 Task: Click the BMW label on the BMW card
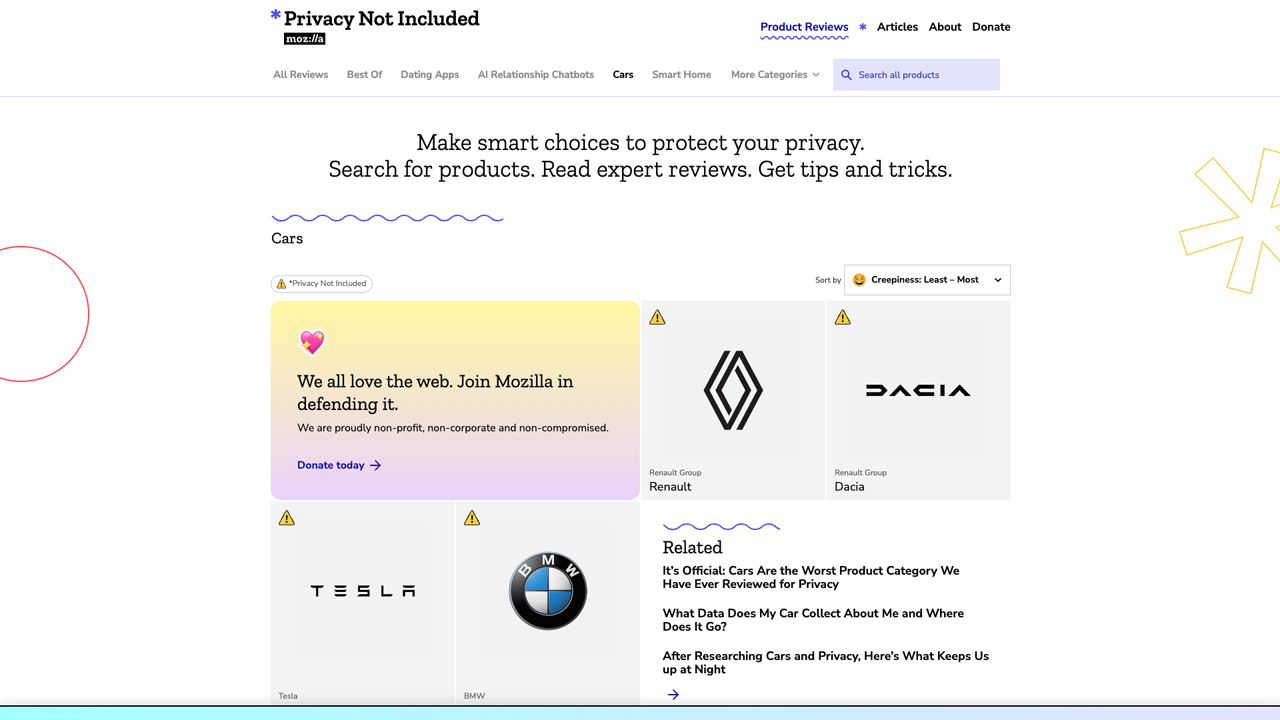click(x=474, y=696)
